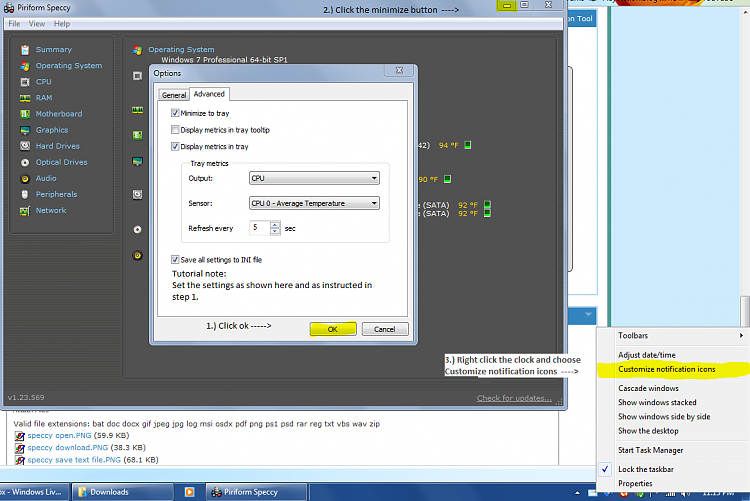Click the Operating System flag icon in the sidebar

click(x=25, y=66)
